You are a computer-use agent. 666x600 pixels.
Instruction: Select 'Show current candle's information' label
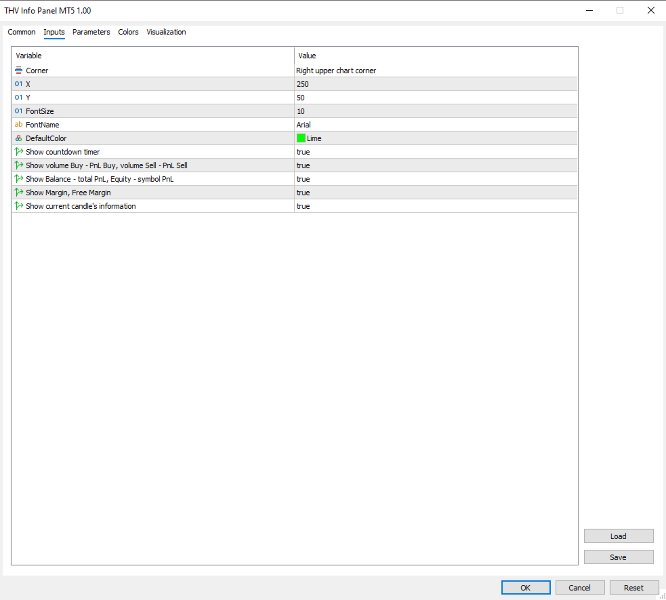tap(81, 206)
